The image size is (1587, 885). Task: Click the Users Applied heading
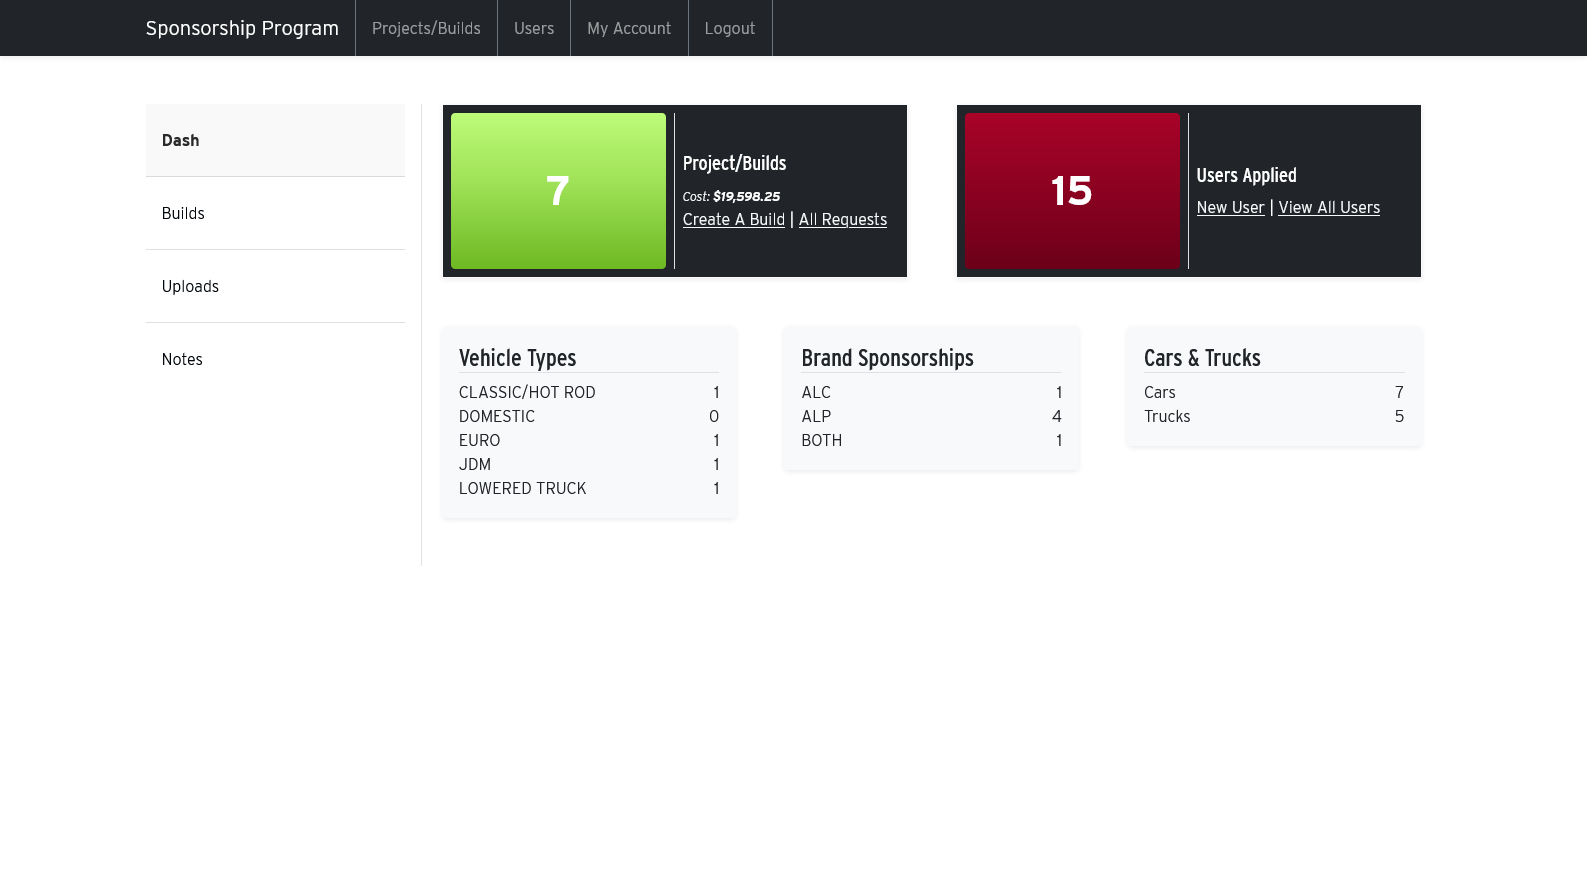[1247, 175]
